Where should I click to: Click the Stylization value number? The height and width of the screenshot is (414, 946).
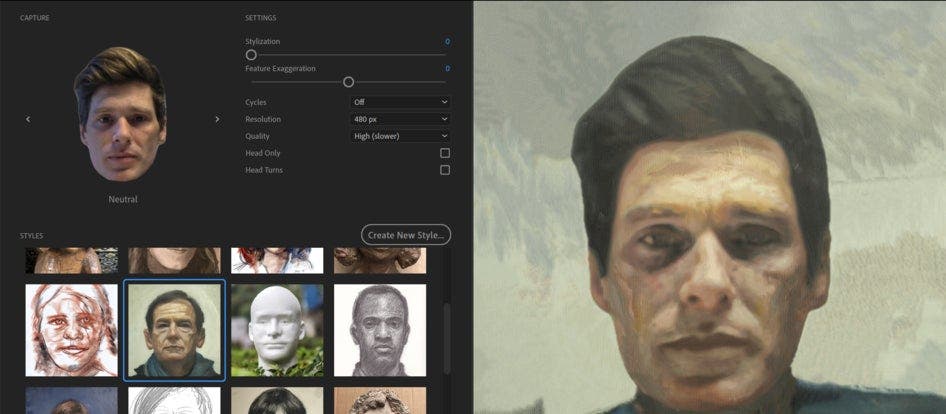pyautogui.click(x=447, y=42)
